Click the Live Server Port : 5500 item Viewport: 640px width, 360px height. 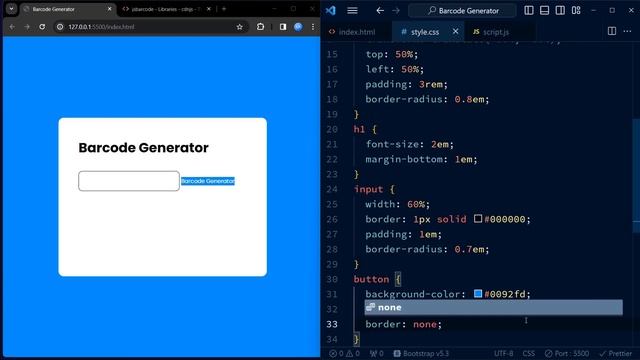[567, 353]
